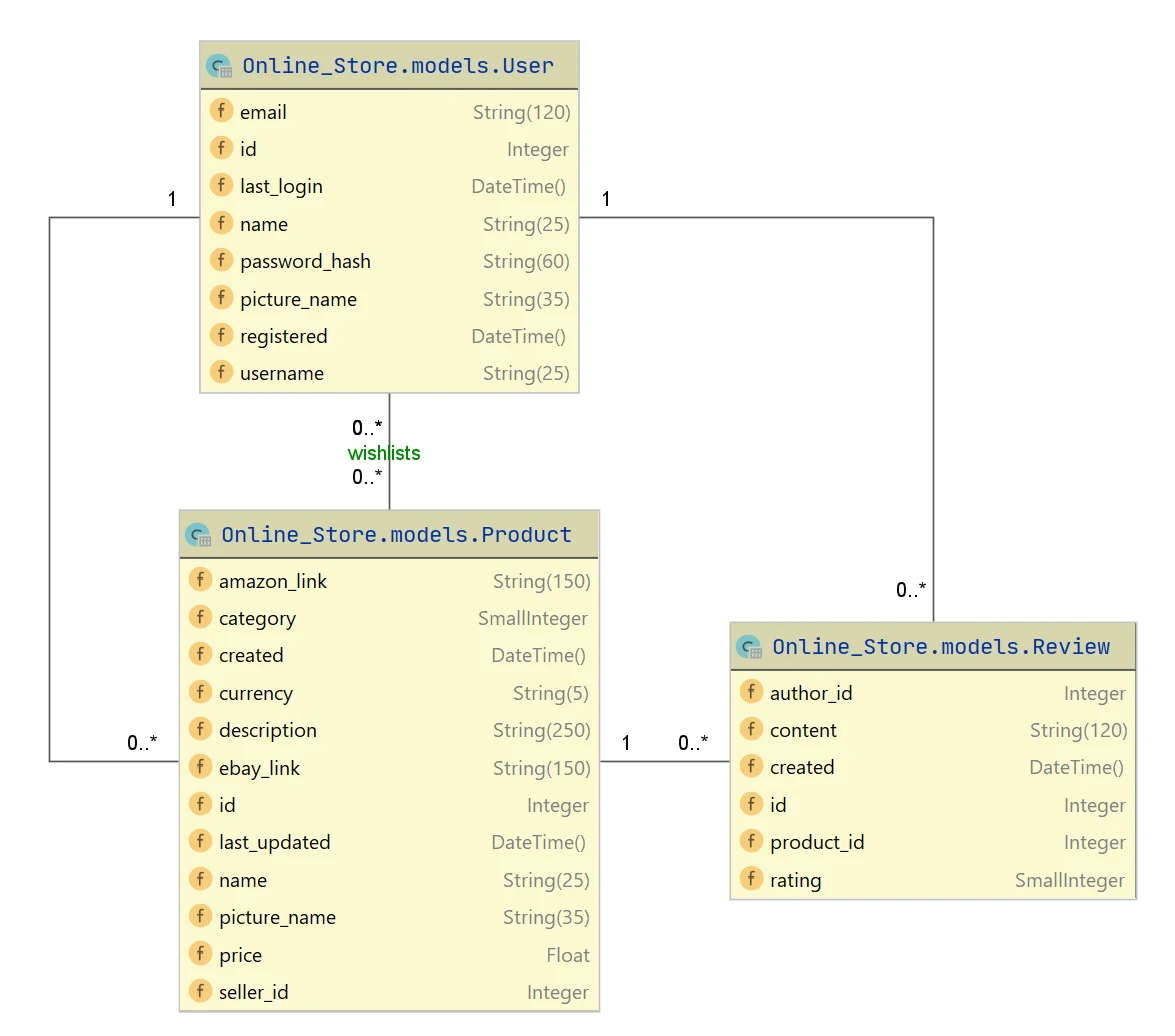Image resolution: width=1175 pixels, height=1036 pixels.
Task: Click the field icon next to author_id
Action: [751, 692]
